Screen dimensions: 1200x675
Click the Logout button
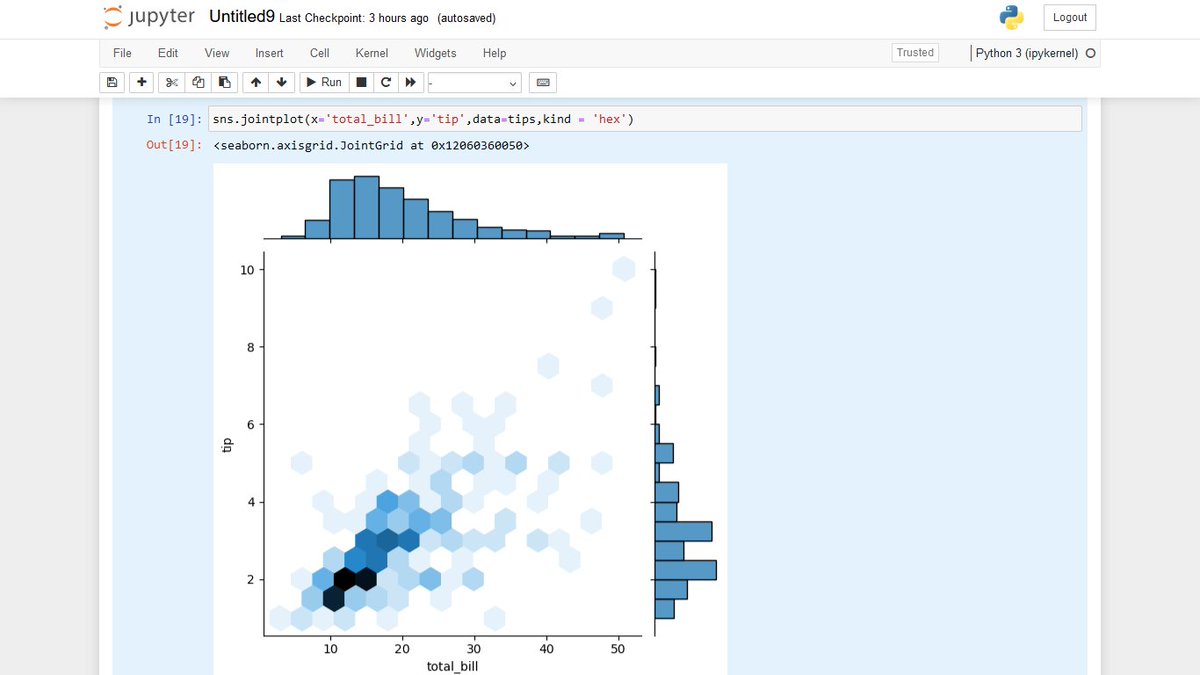pos(1070,17)
